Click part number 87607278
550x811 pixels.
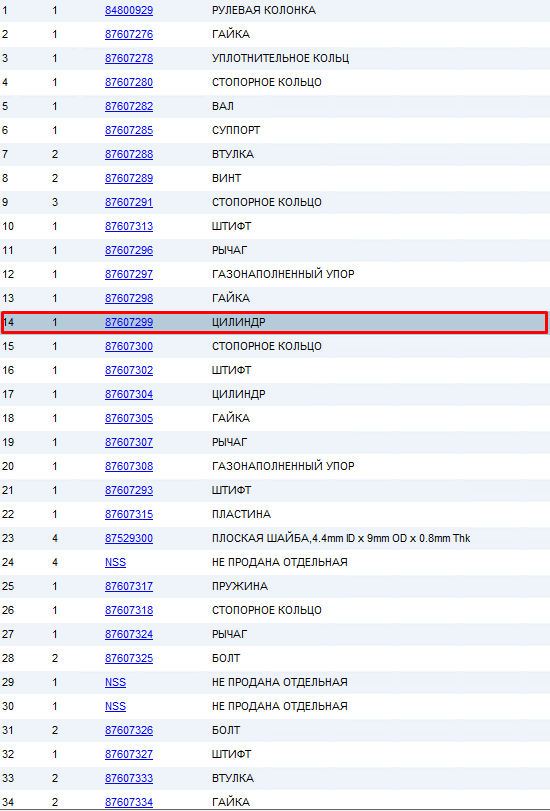129,58
